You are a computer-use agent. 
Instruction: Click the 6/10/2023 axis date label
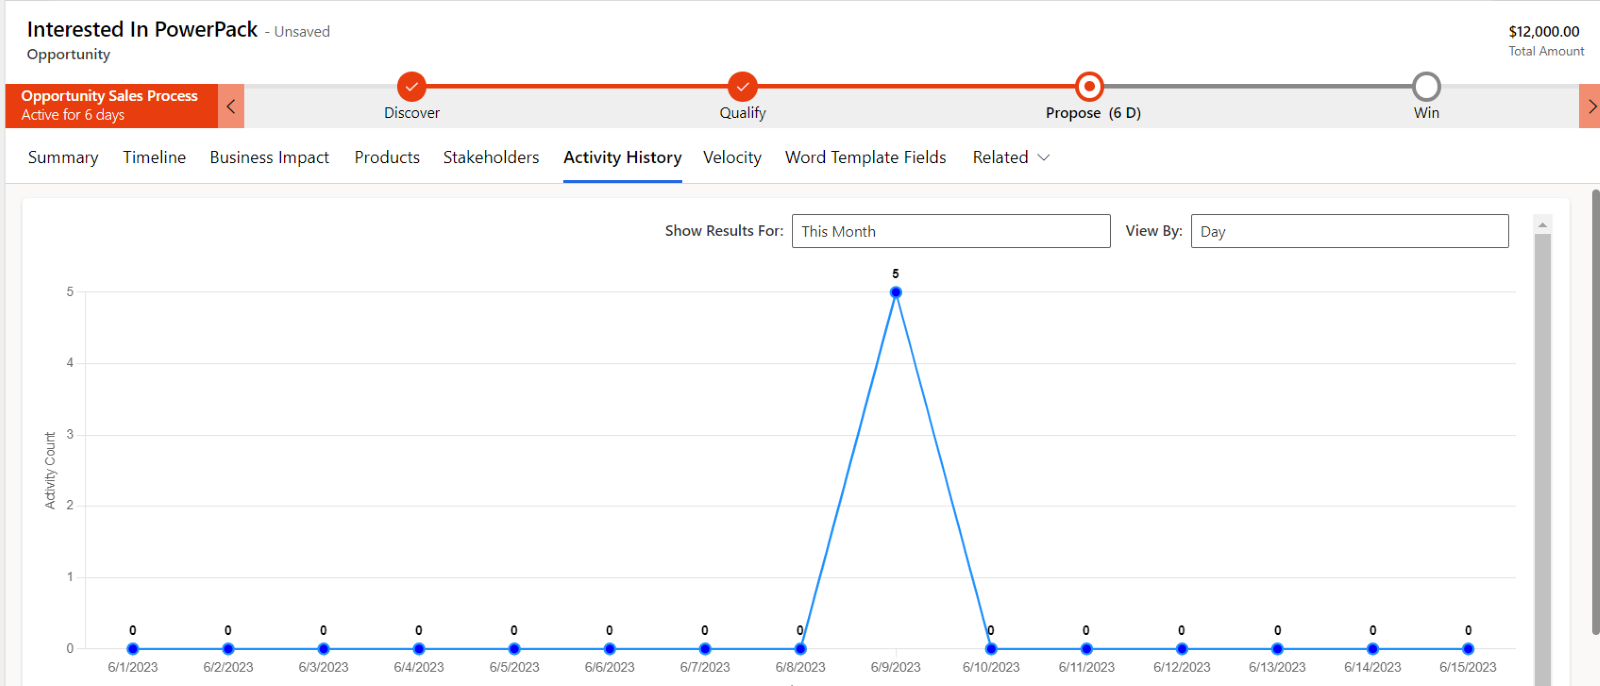point(991,667)
